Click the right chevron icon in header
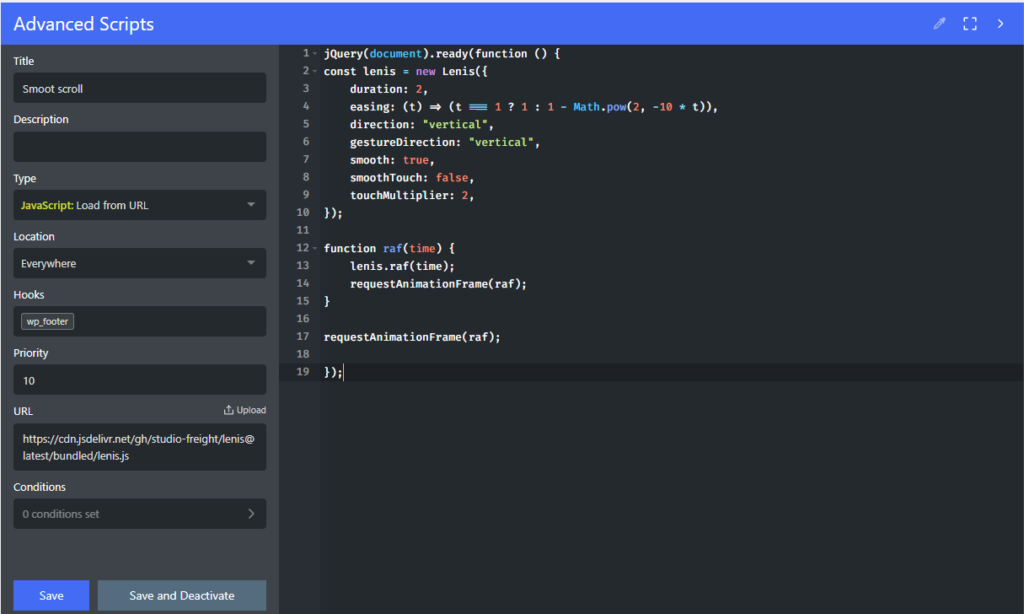Image resolution: width=1024 pixels, height=614 pixels. tap(1000, 24)
